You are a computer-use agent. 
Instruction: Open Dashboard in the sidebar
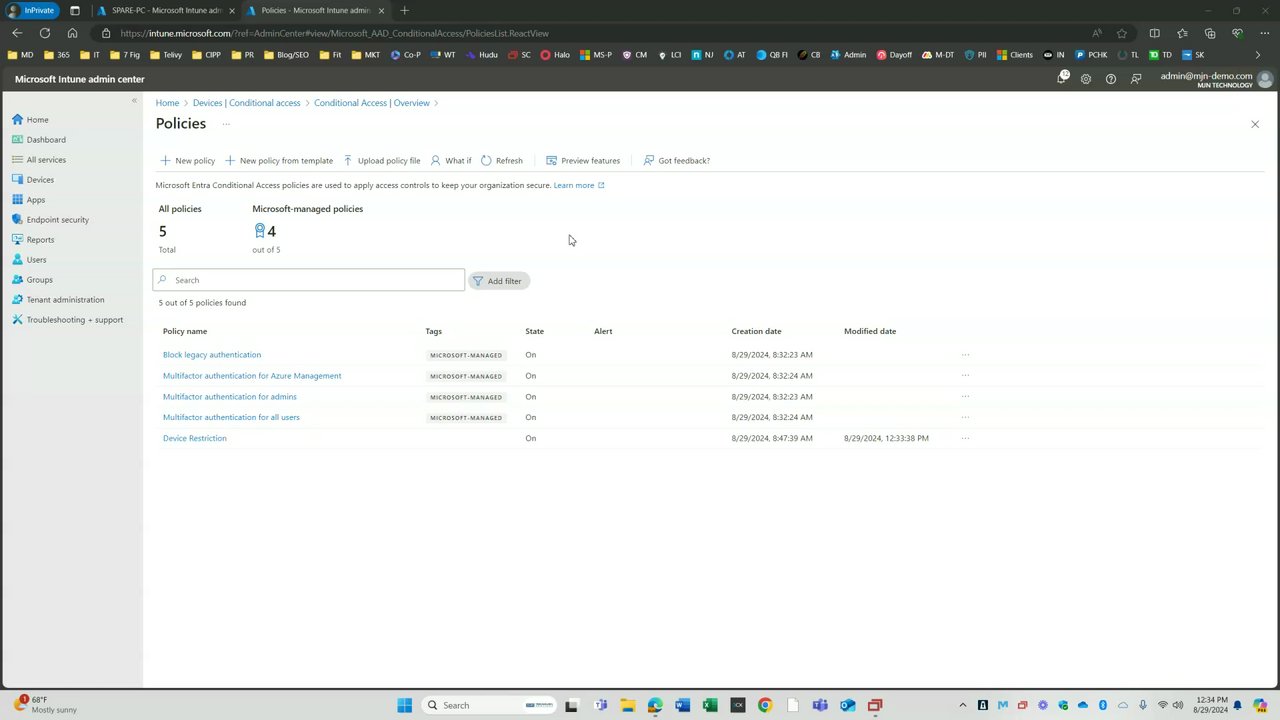39,139
